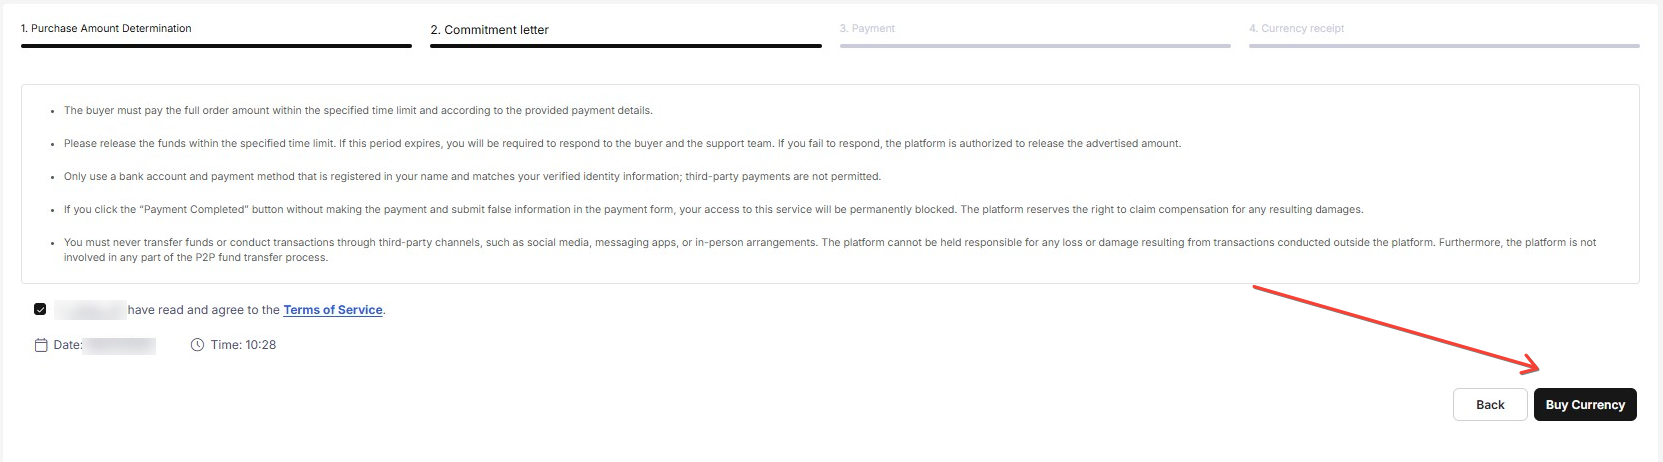Click the rule about paying full order amount
Image resolution: width=1663 pixels, height=462 pixels.
point(358,110)
